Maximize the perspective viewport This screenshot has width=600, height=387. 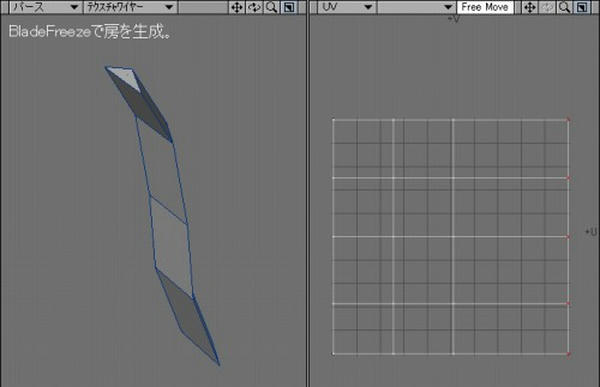(289, 7)
